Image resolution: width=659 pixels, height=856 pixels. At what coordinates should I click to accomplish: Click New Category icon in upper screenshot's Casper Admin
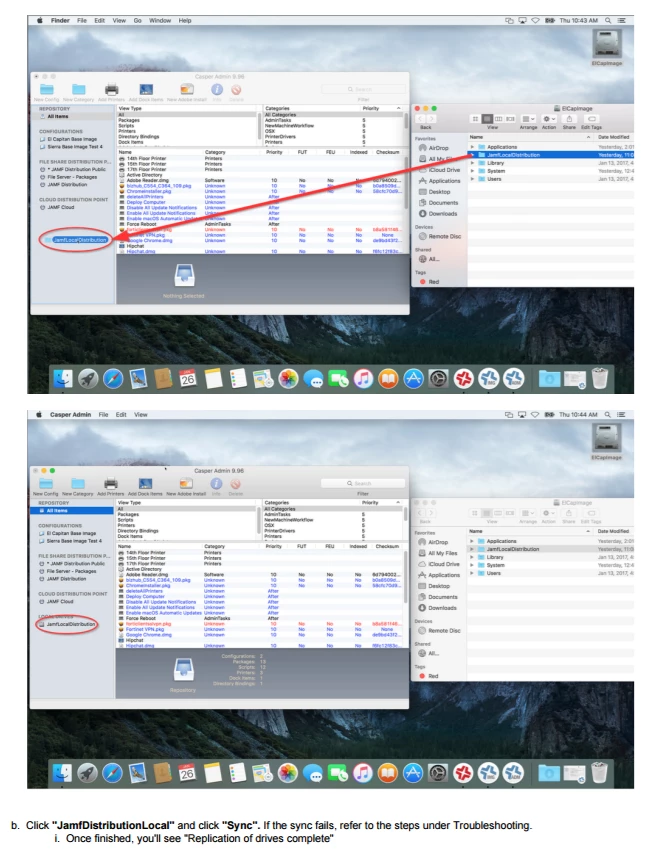tap(79, 90)
